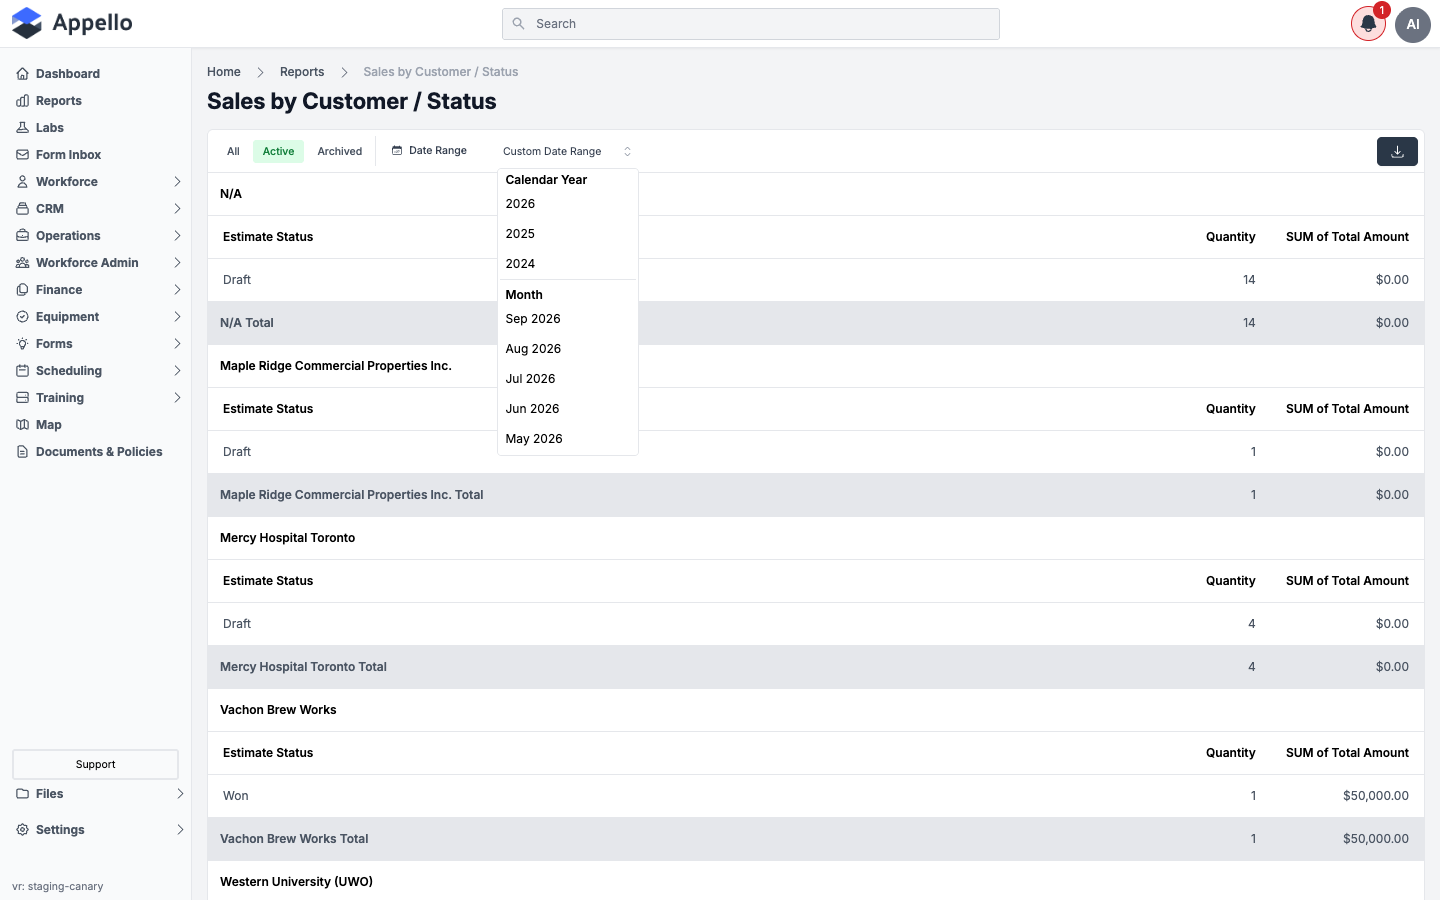Click the Equipment check-circle icon

point(22,317)
